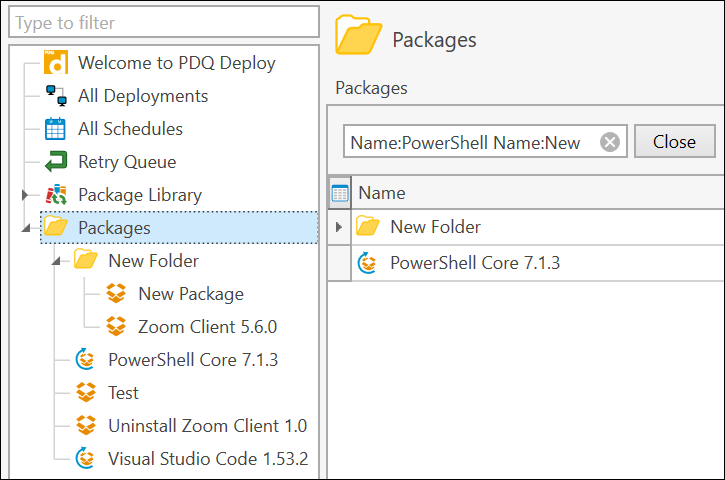Click the Zoom Client 5.6.0 package icon
The width and height of the screenshot is (725, 480).
point(116,327)
